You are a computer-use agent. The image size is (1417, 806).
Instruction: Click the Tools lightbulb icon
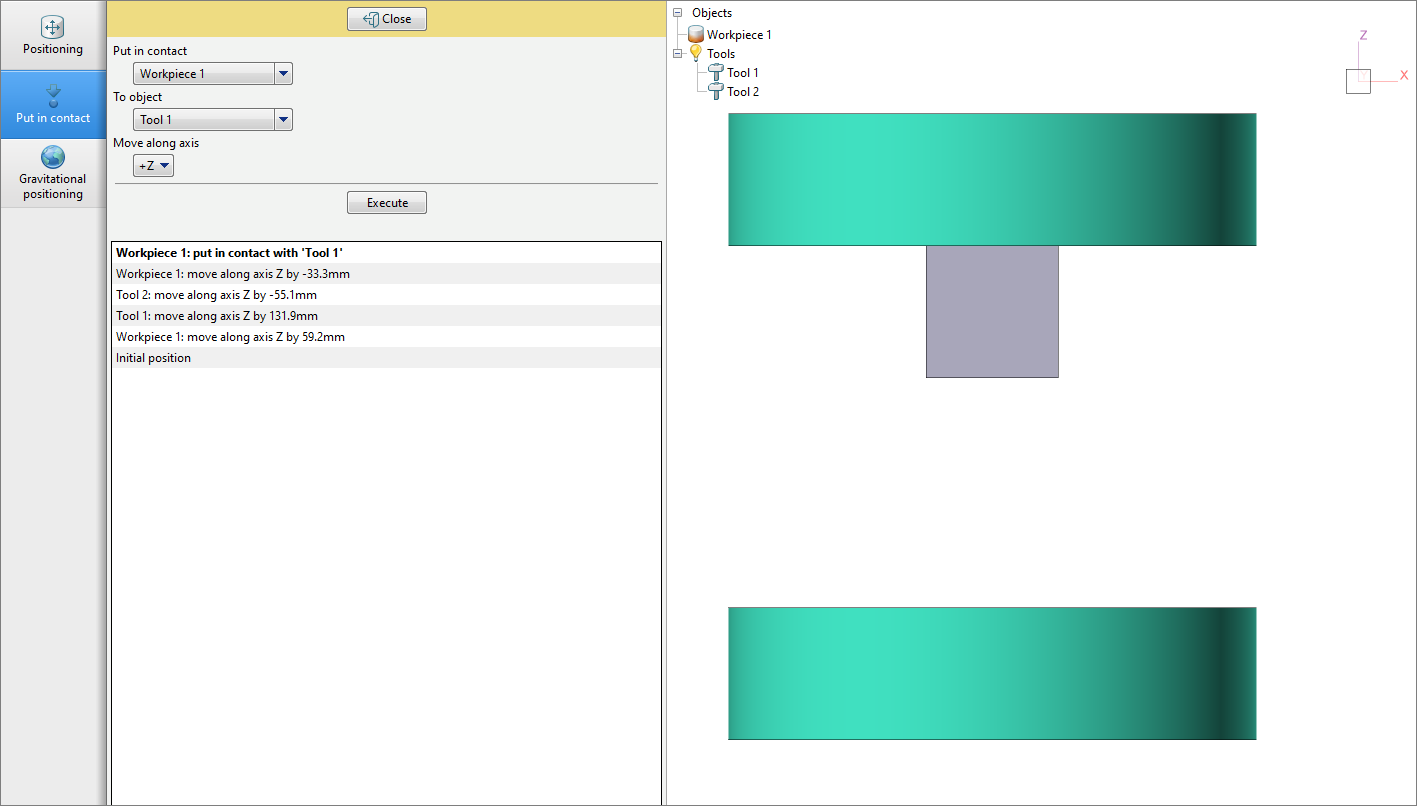point(696,53)
